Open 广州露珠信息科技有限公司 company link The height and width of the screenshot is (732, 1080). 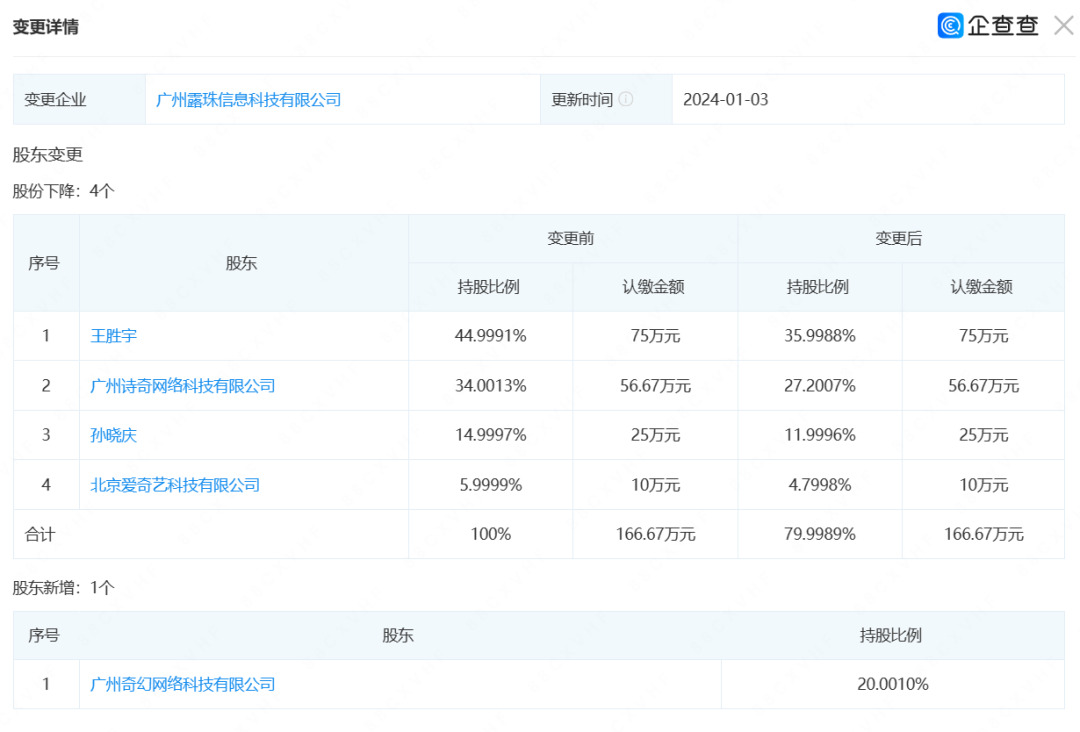249,100
